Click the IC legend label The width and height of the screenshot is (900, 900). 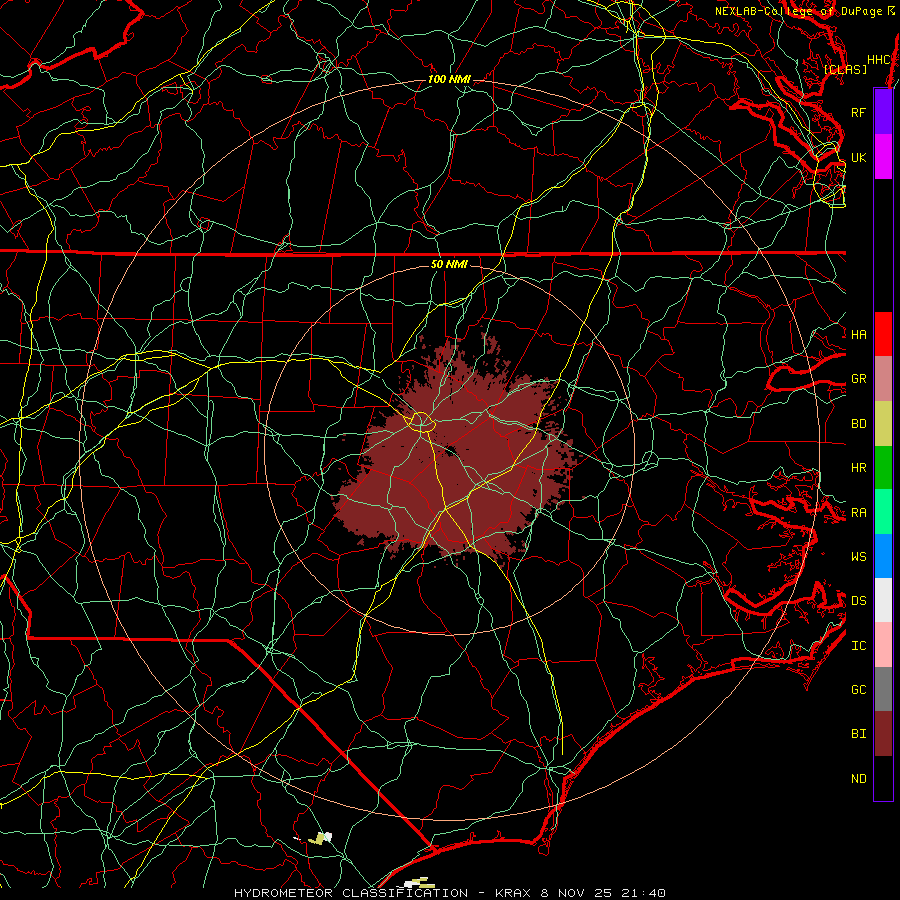coord(859,646)
